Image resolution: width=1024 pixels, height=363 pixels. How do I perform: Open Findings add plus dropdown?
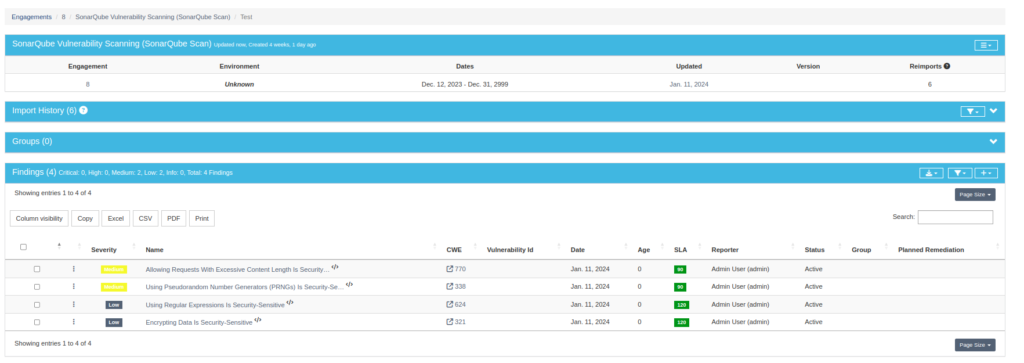(986, 173)
